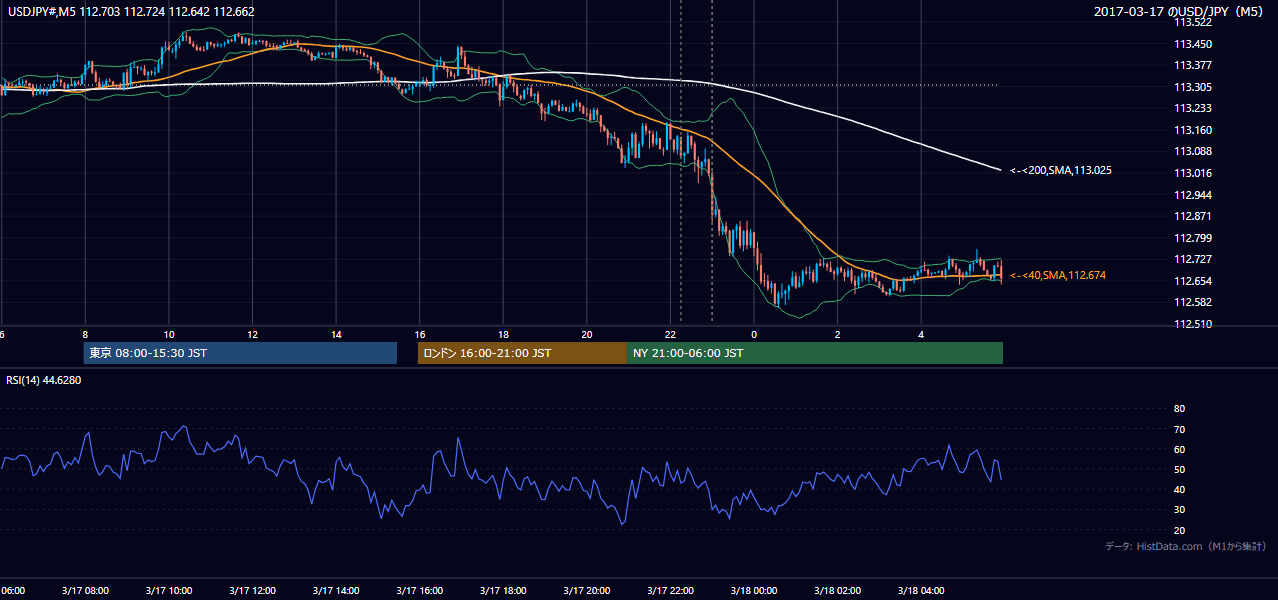Click the HistData.com data source credit

1185,546
